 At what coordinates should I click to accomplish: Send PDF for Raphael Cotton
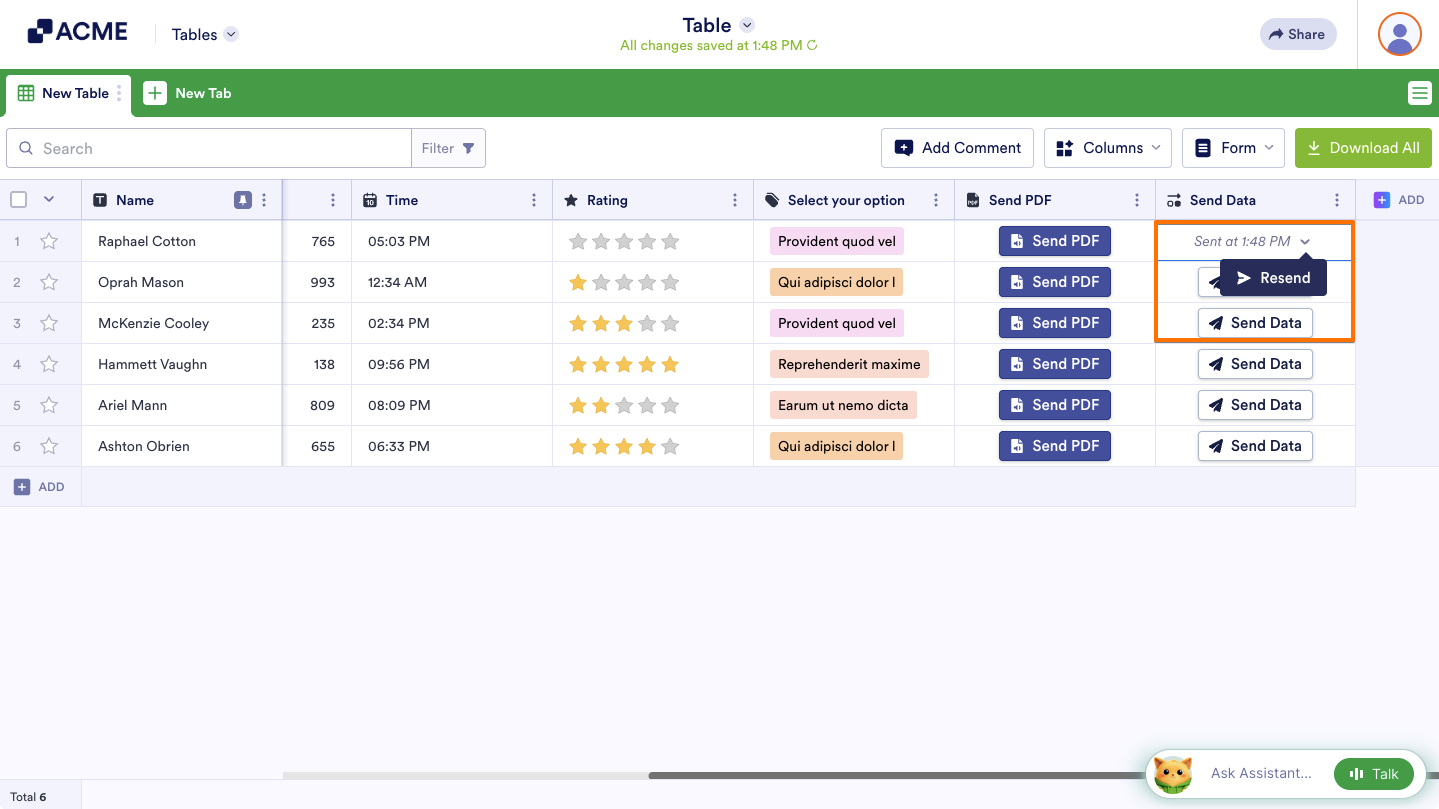[1055, 241]
